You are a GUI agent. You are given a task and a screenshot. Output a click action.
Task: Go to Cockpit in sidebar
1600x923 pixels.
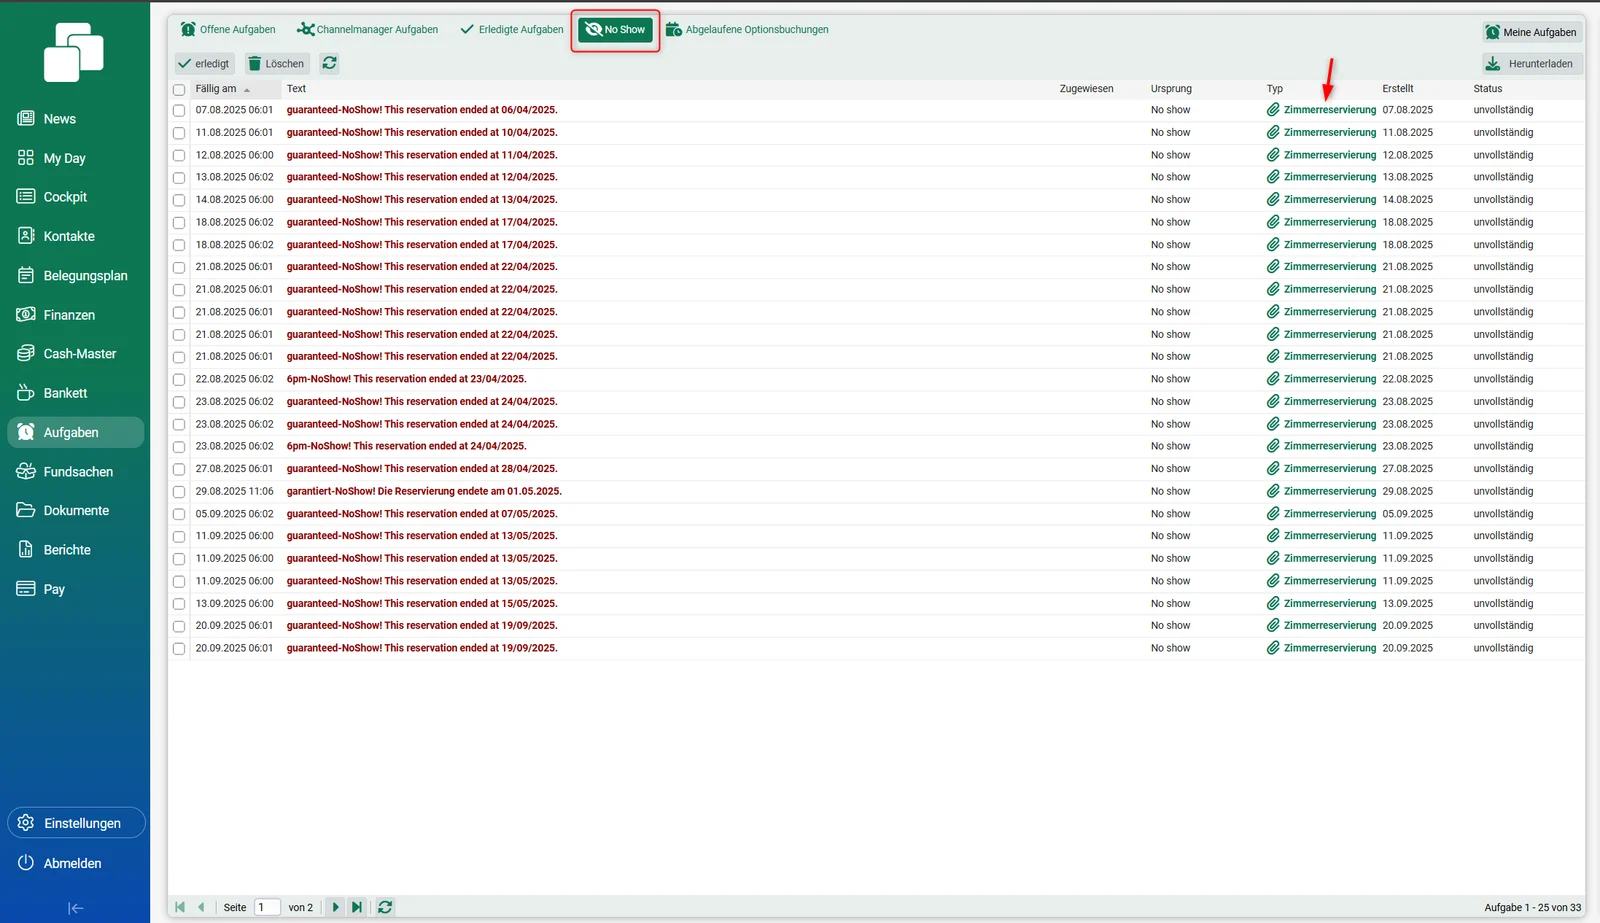coord(75,197)
